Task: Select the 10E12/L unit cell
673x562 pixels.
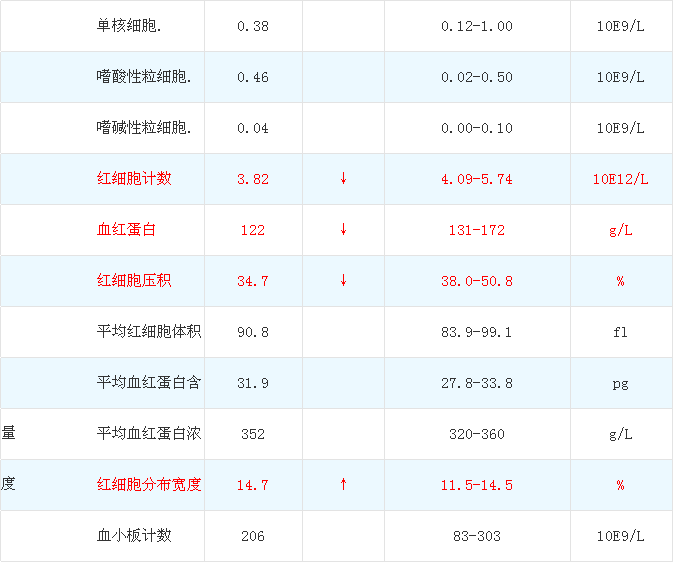Action: tap(620, 179)
